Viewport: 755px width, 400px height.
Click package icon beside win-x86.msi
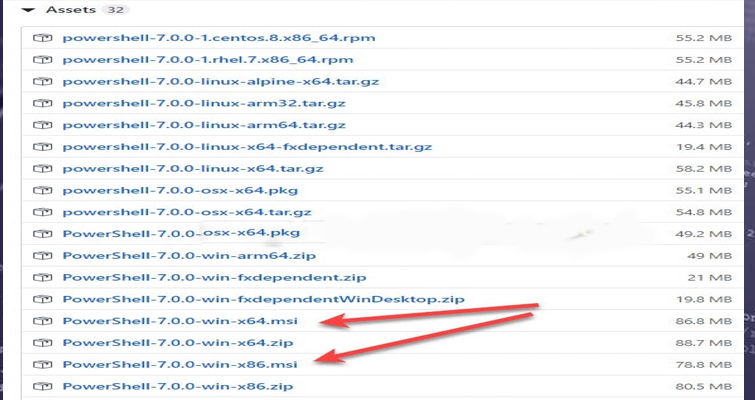(x=42, y=365)
